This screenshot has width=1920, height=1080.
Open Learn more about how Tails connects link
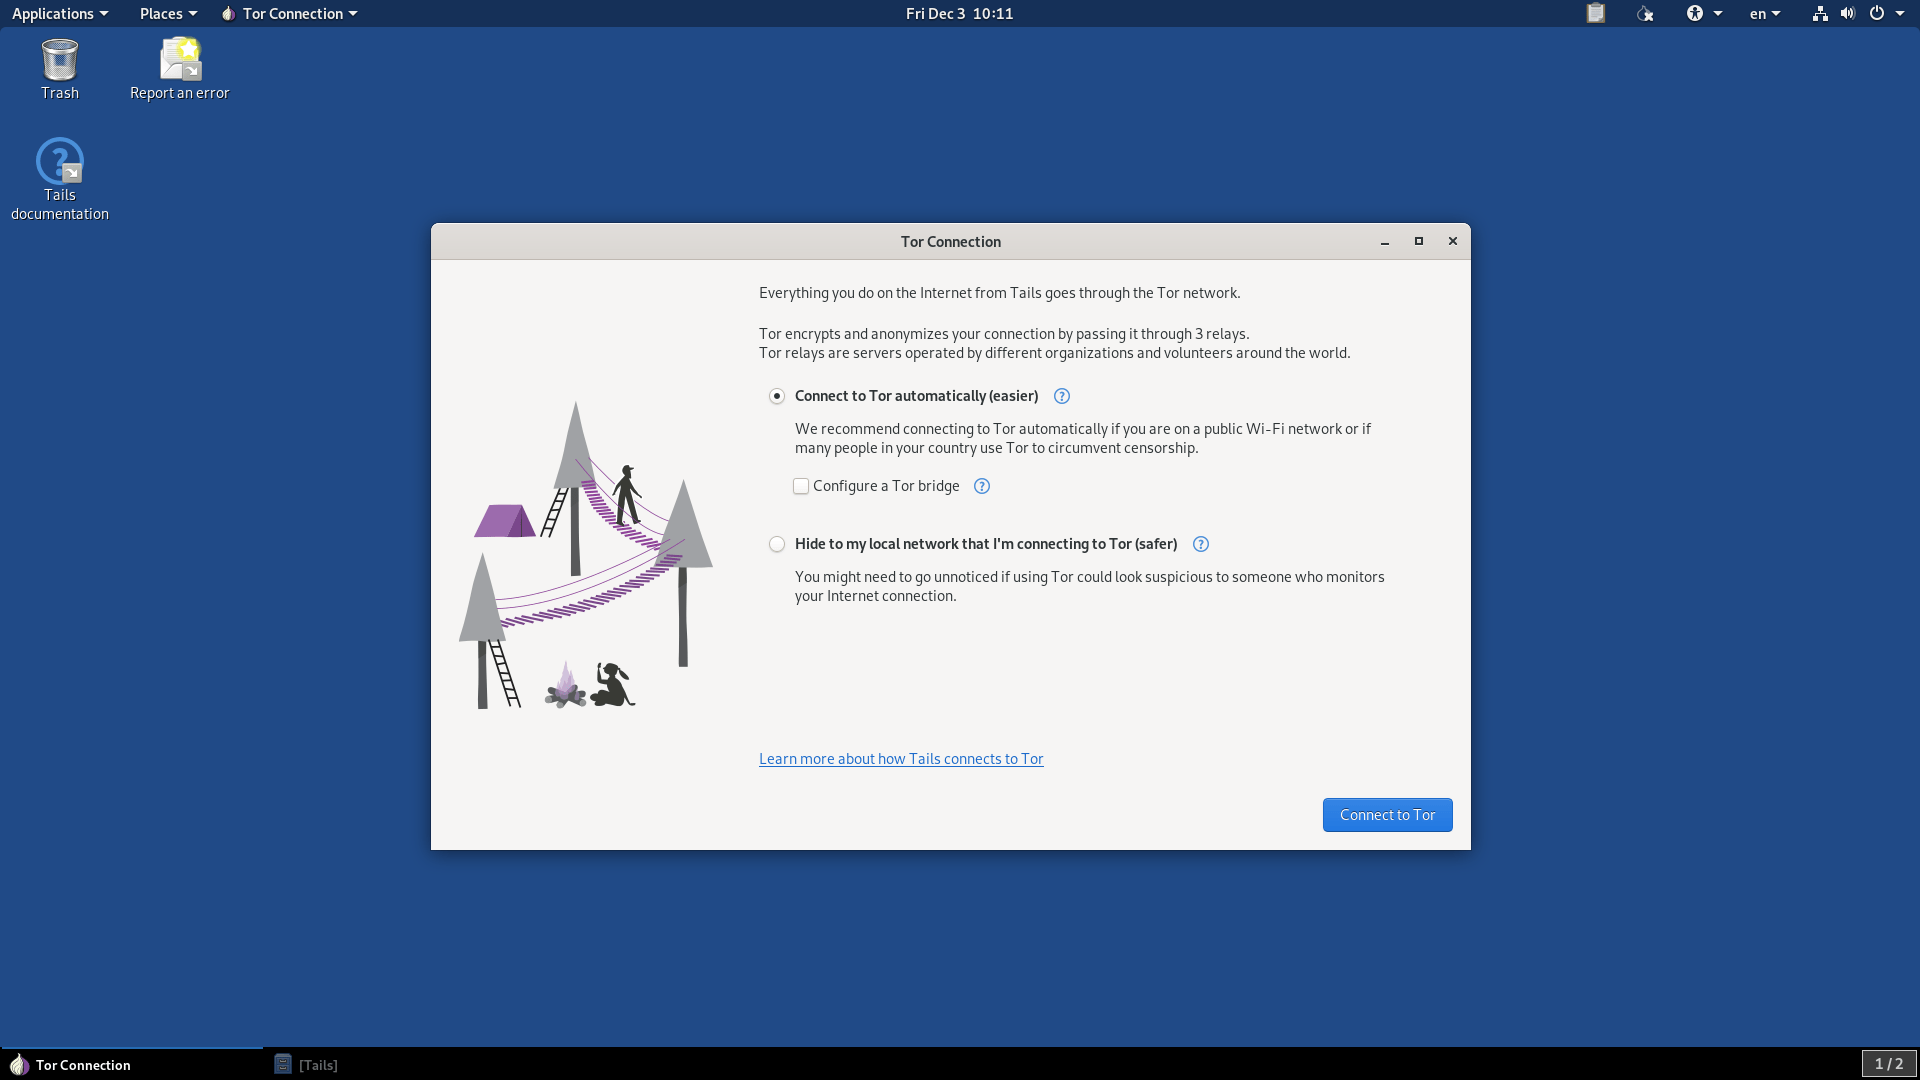[x=901, y=759]
